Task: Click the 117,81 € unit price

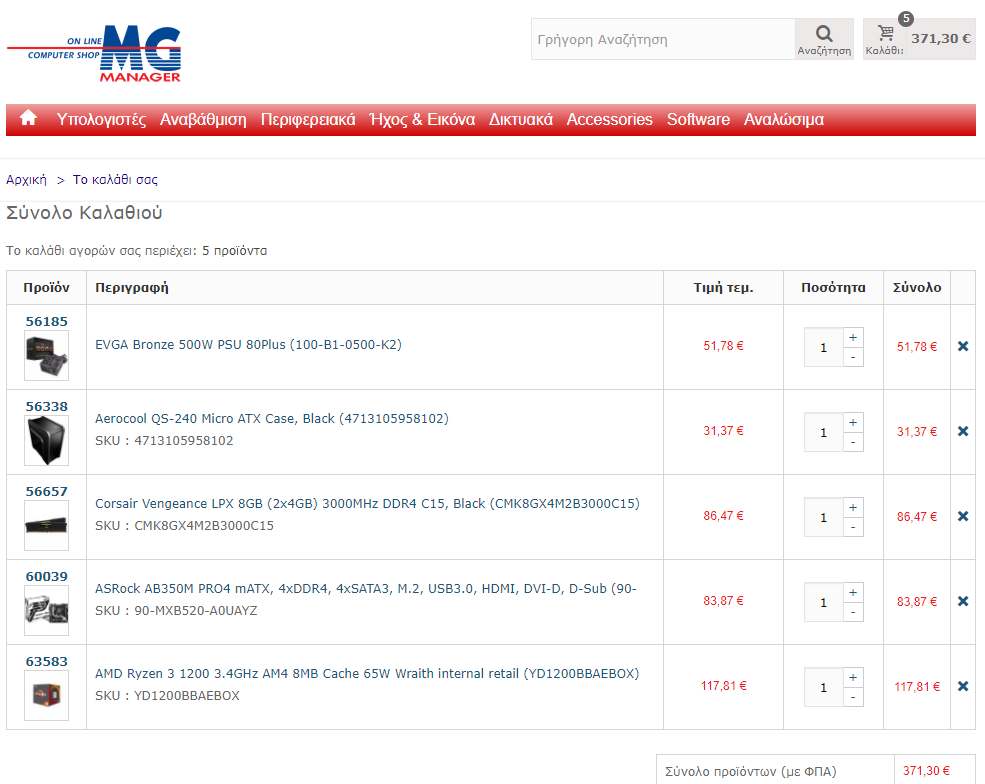Action: click(x=724, y=685)
